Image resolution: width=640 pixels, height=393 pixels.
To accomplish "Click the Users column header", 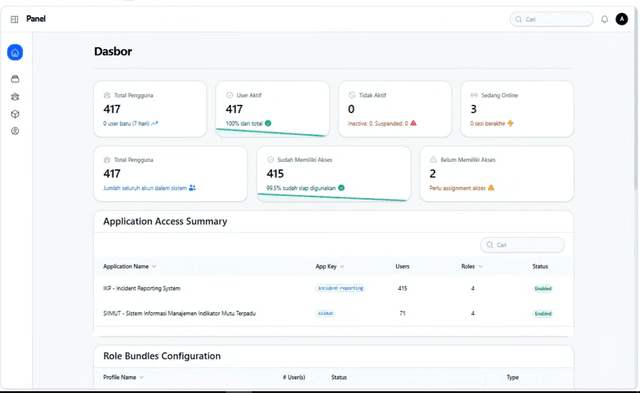I will point(402,266).
